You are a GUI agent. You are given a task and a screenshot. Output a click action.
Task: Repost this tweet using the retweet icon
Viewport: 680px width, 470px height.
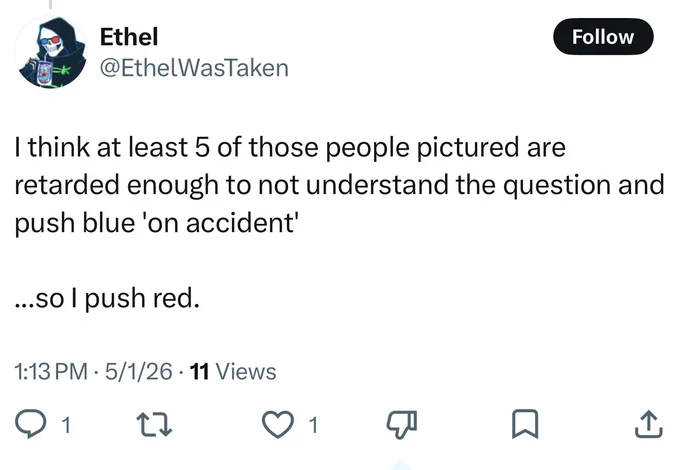154,424
